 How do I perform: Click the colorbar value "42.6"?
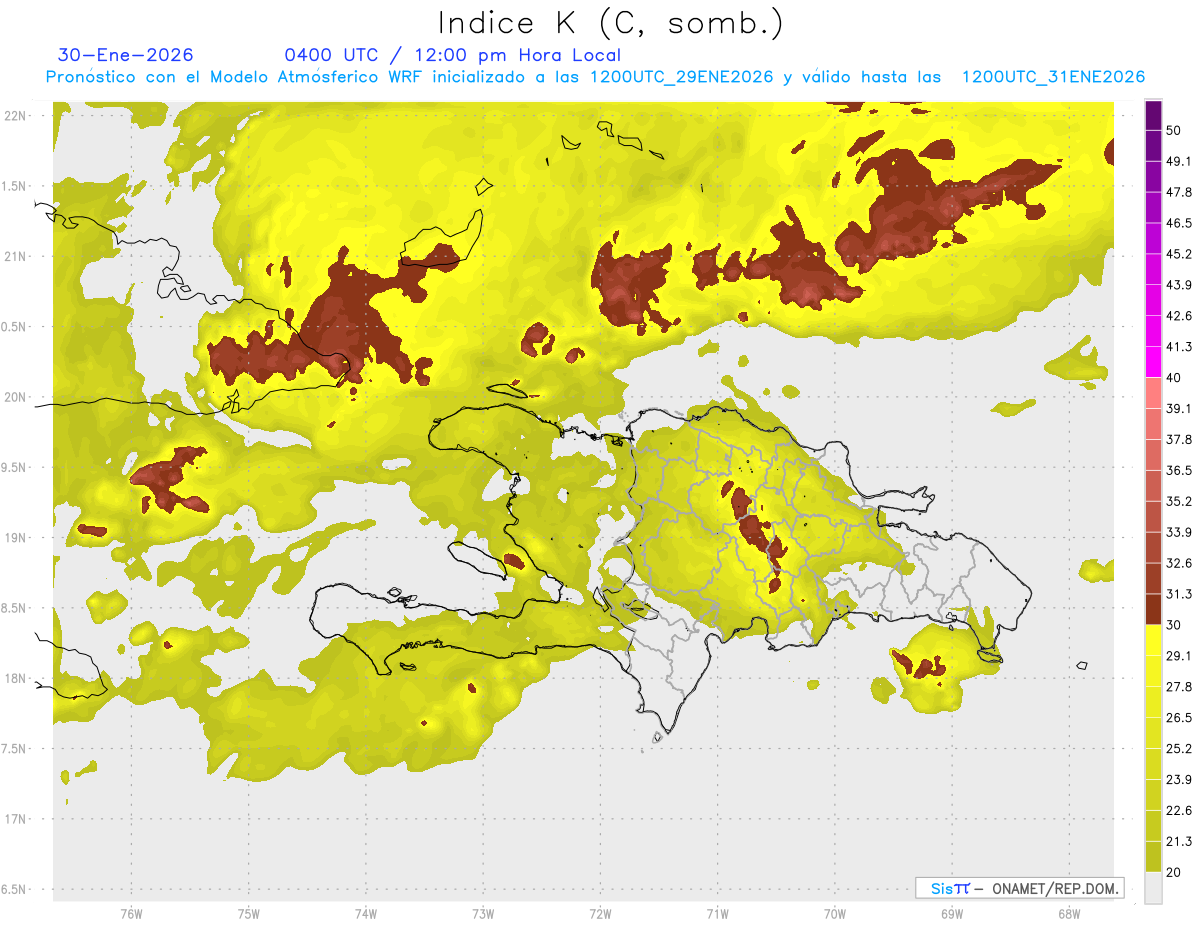[x=1179, y=316]
